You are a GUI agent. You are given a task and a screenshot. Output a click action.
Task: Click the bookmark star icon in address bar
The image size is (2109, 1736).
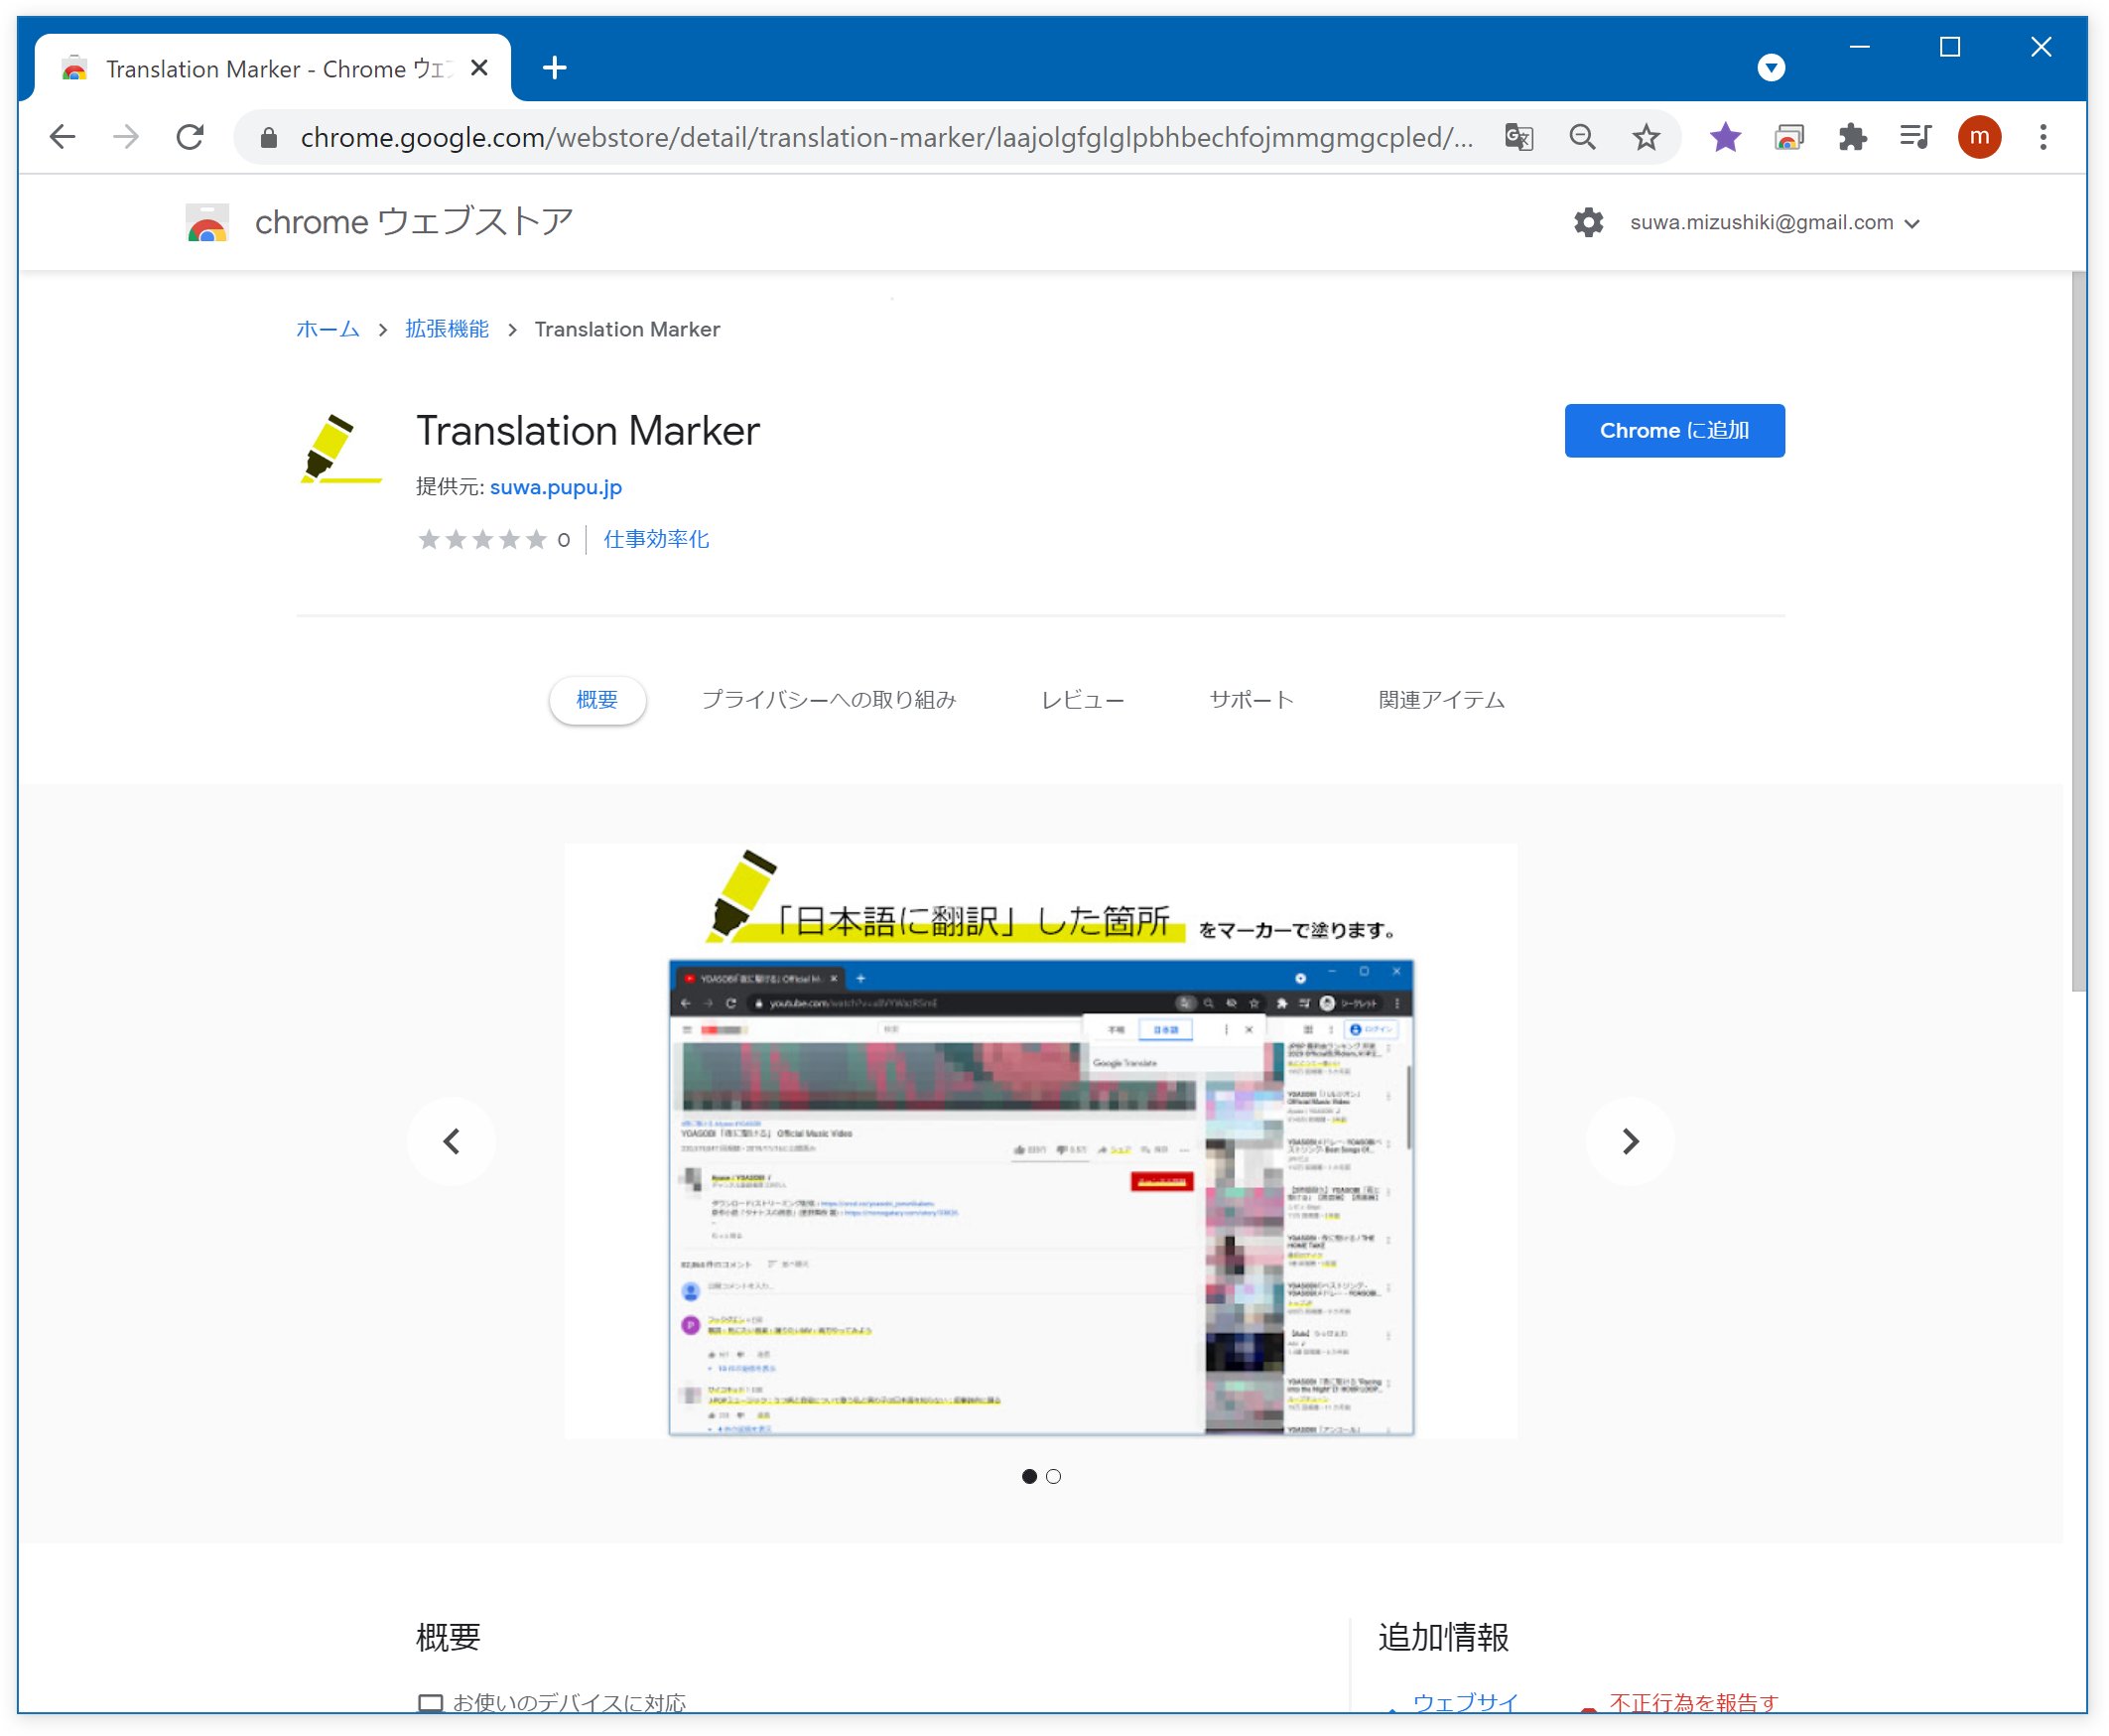click(x=1647, y=138)
